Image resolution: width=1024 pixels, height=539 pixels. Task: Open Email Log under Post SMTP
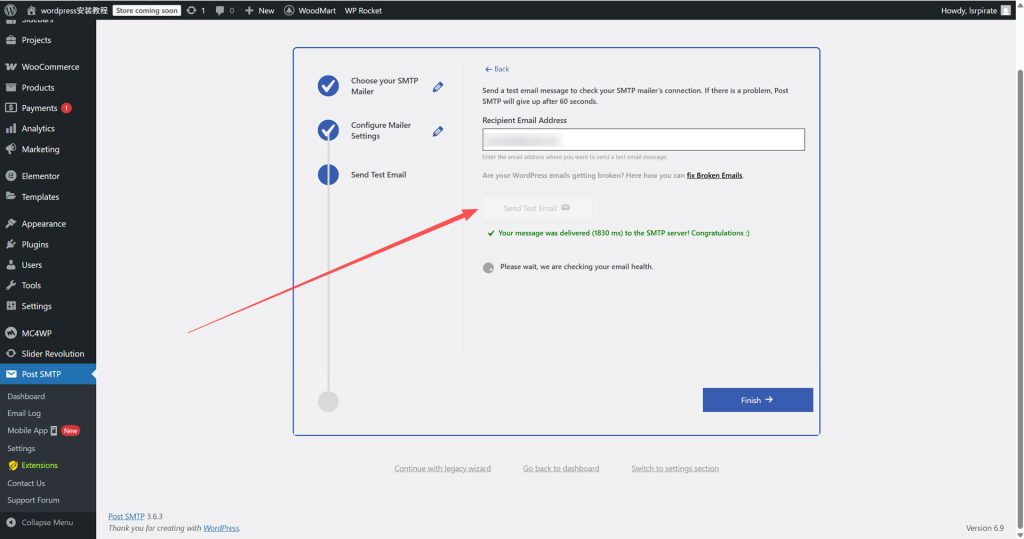pyautogui.click(x=24, y=413)
